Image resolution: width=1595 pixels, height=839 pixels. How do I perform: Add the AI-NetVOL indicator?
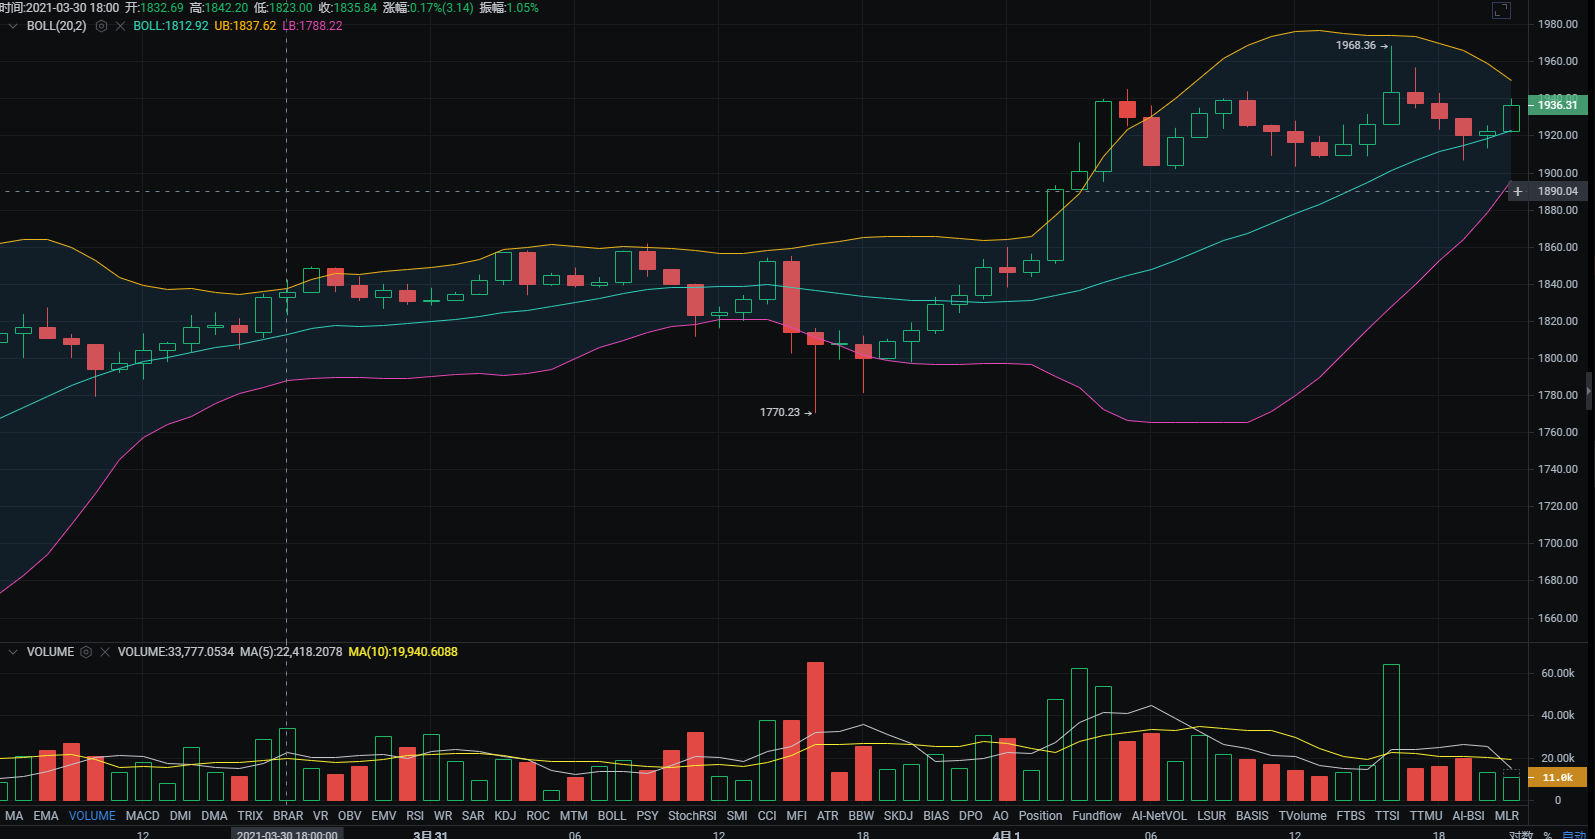click(x=1159, y=816)
